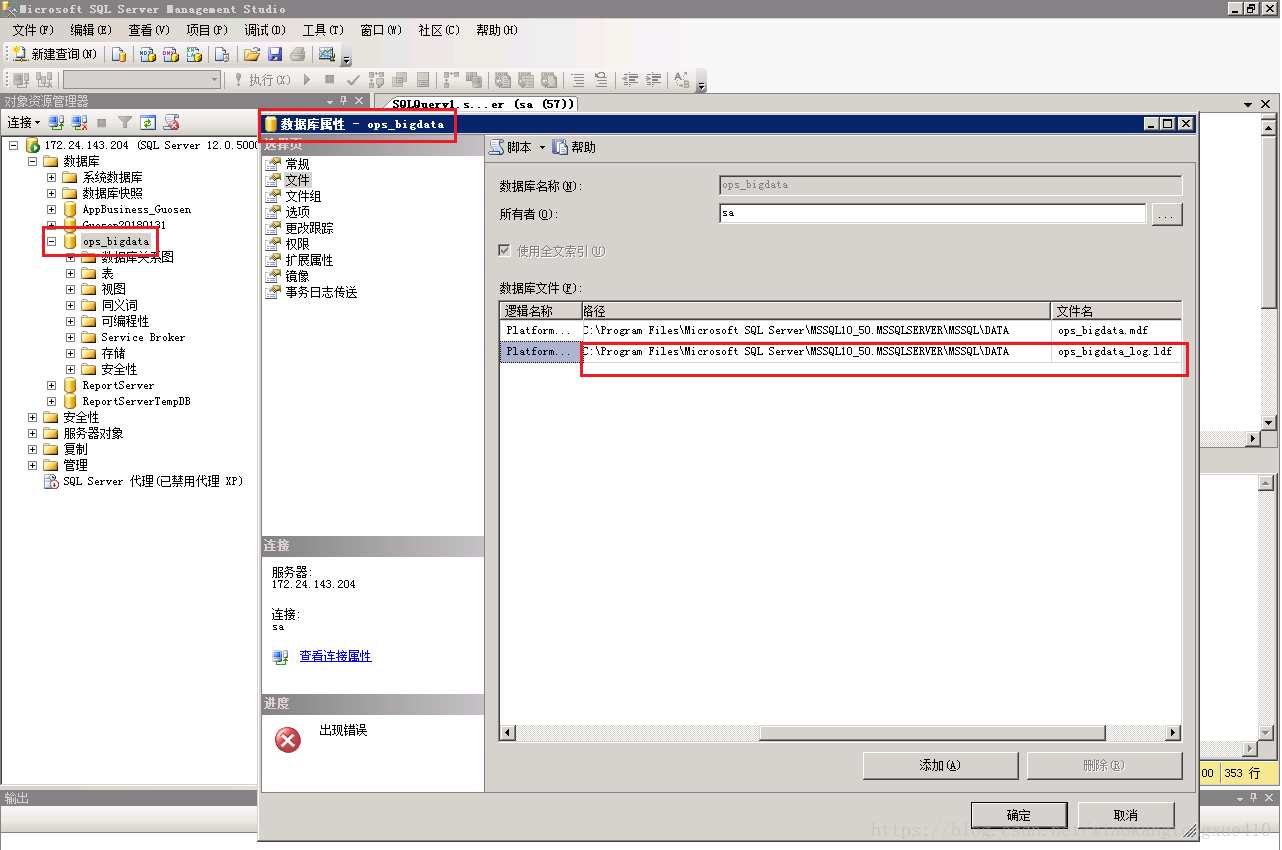Open the Help (帮助) menu
1282x850 pixels.
click(x=496, y=30)
